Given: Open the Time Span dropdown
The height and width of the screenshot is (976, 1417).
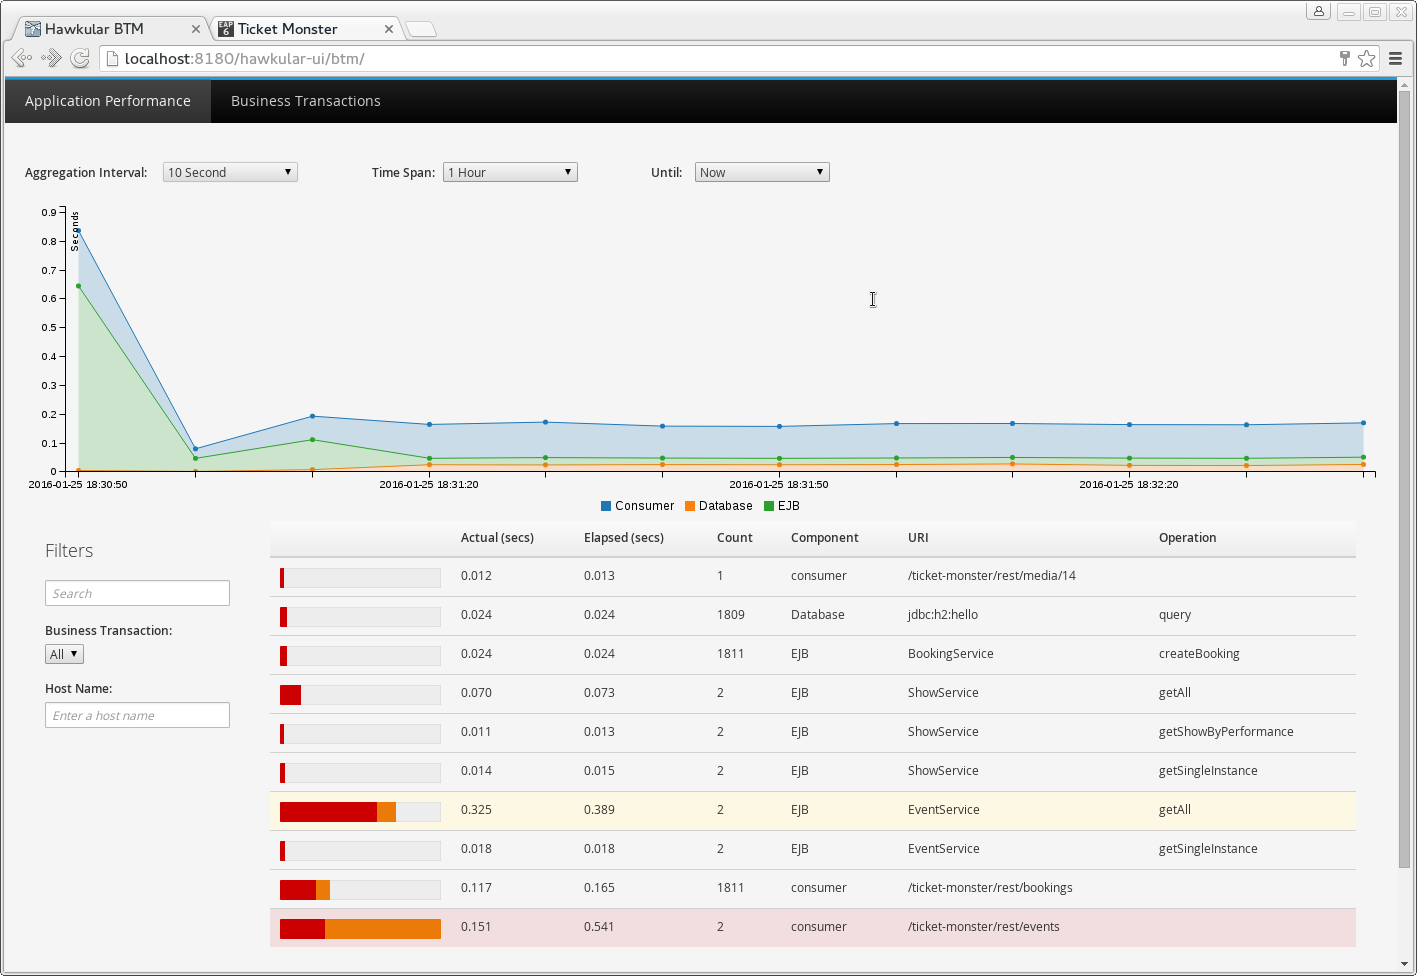Looking at the screenshot, I should click(510, 172).
